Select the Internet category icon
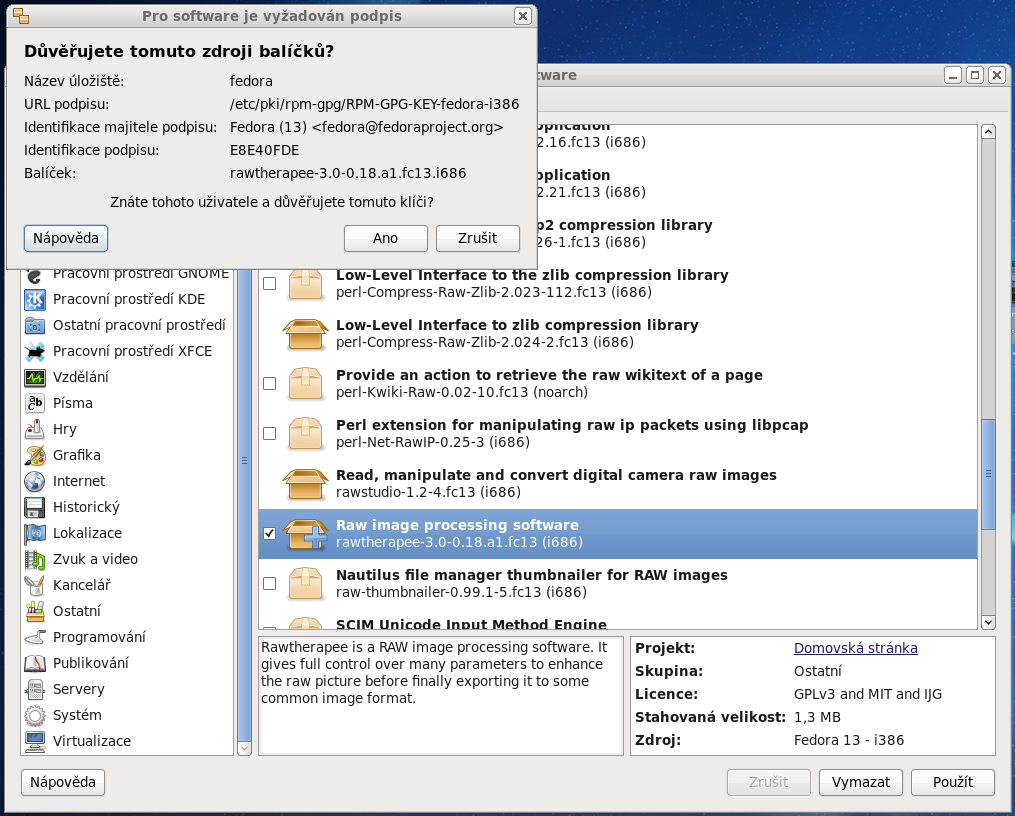This screenshot has height=816, width=1015. (35, 481)
